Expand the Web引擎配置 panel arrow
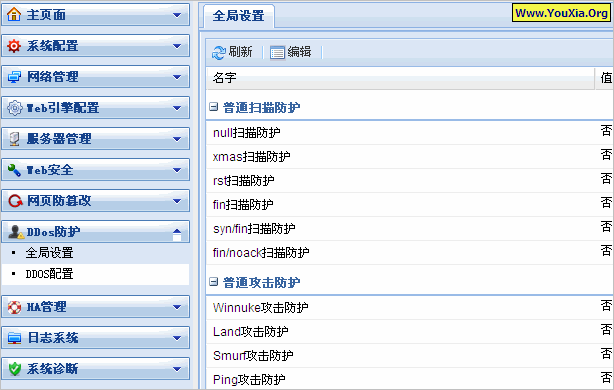The width and height of the screenshot is (614, 390). point(177,108)
